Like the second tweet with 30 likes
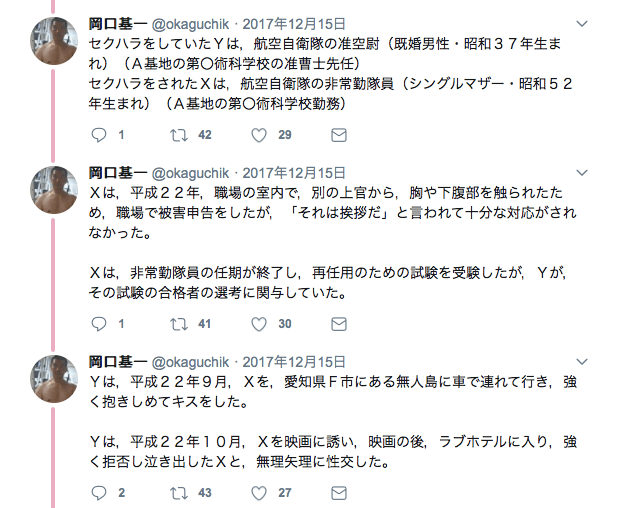 [258, 324]
